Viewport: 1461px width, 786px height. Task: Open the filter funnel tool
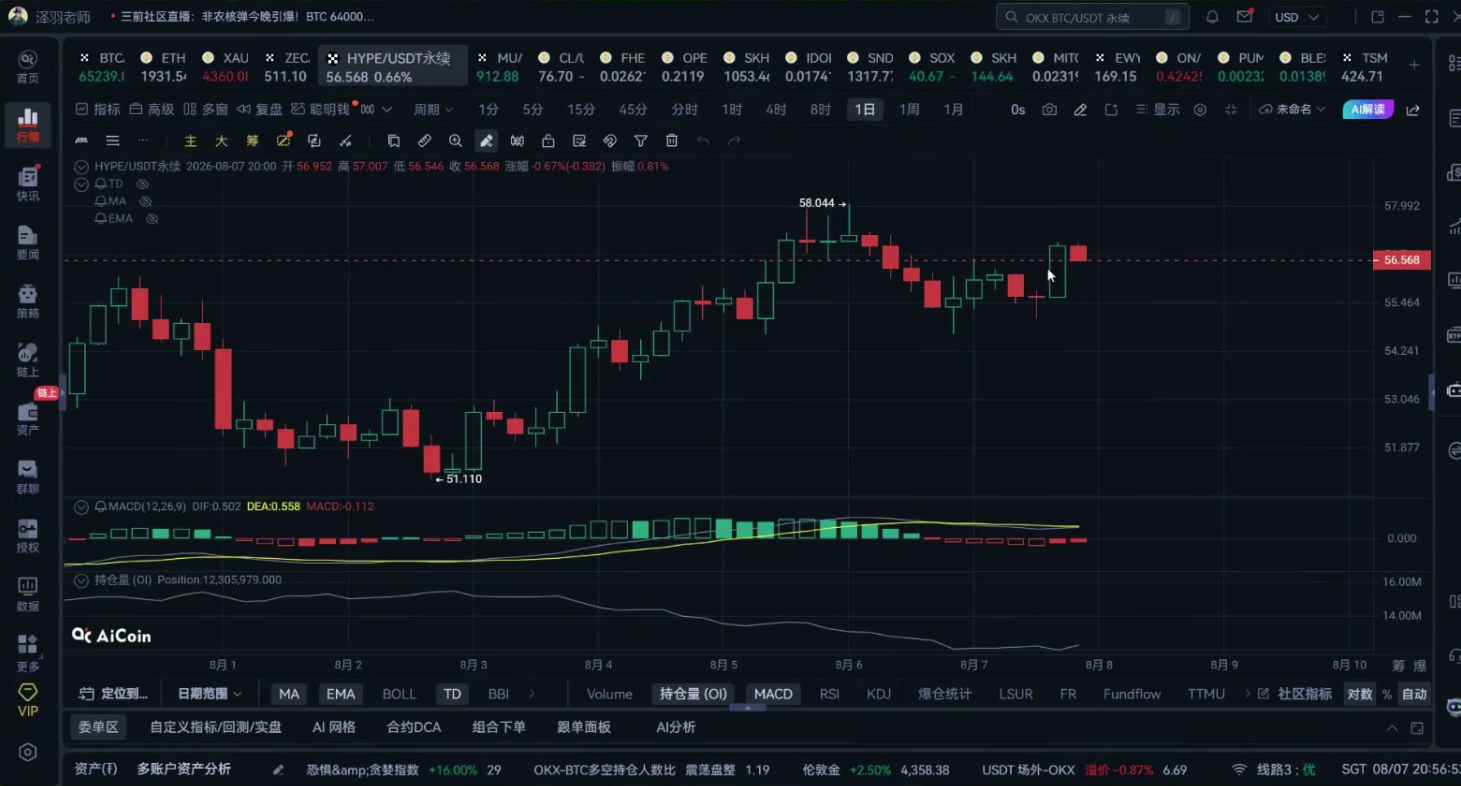[x=641, y=141]
